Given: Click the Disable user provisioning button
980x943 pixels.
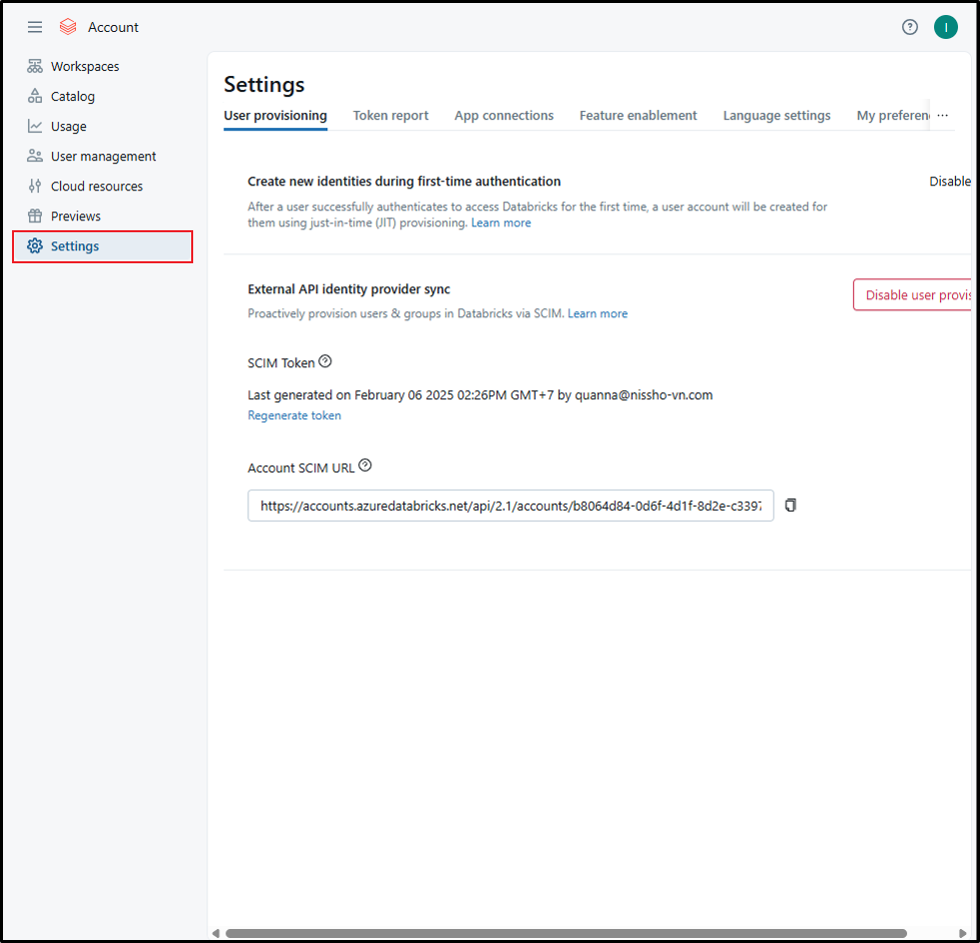Looking at the screenshot, I should click(x=914, y=295).
